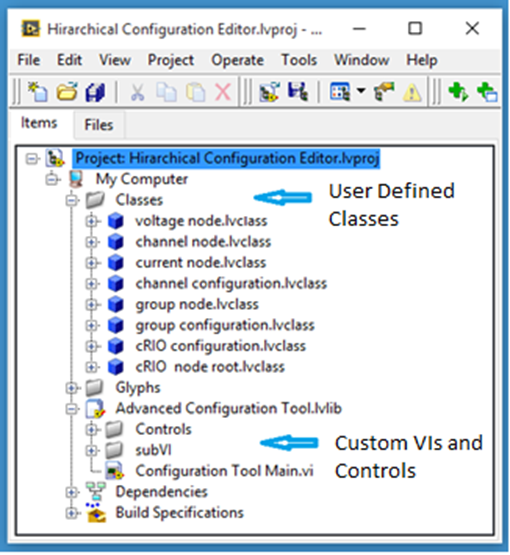This screenshot has width=510, height=555.
Task: Expand channel node.lvclass
Action: [92, 242]
